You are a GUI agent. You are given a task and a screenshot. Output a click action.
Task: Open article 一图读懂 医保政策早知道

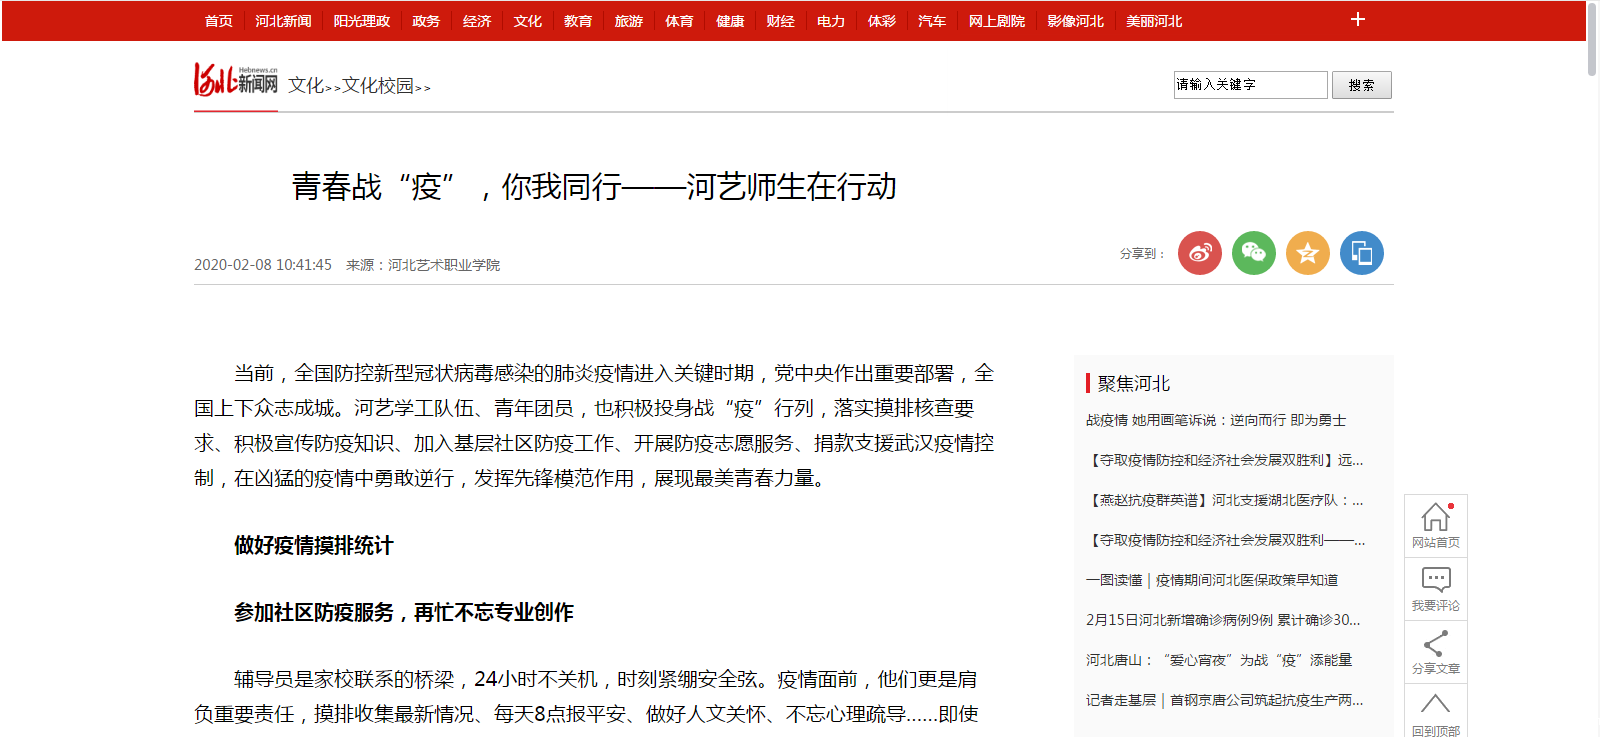coord(1211,580)
